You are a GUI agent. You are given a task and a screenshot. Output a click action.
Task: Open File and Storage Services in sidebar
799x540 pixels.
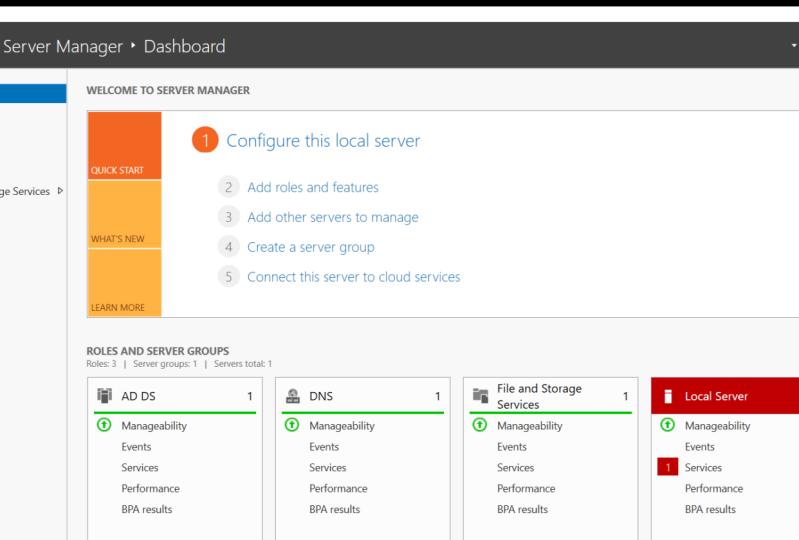[25, 192]
